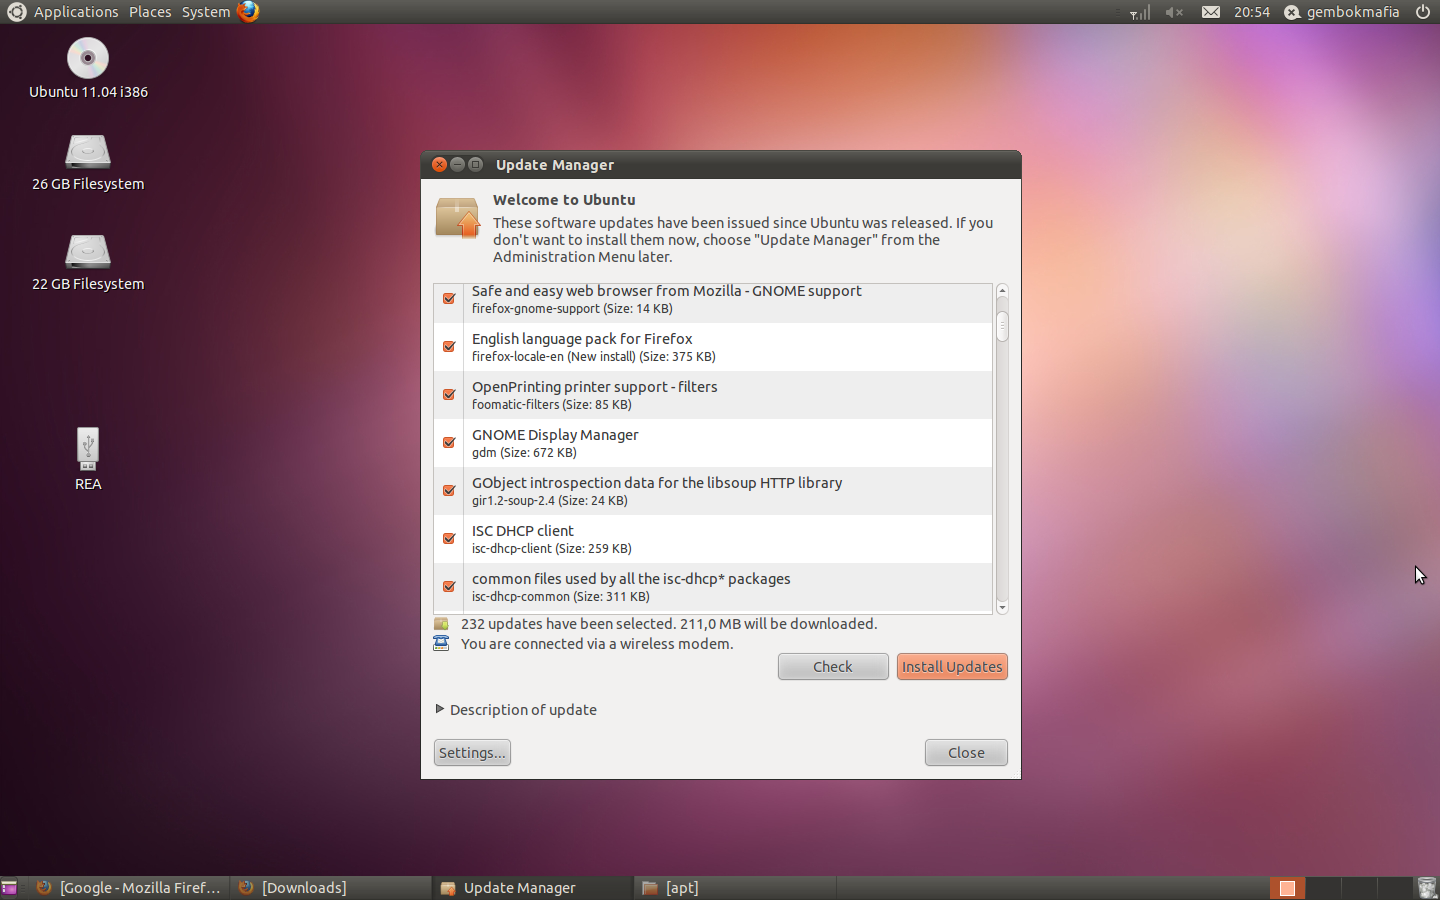The height and width of the screenshot is (900, 1440).
Task: Click the Close button in Update Manager
Action: coord(966,753)
